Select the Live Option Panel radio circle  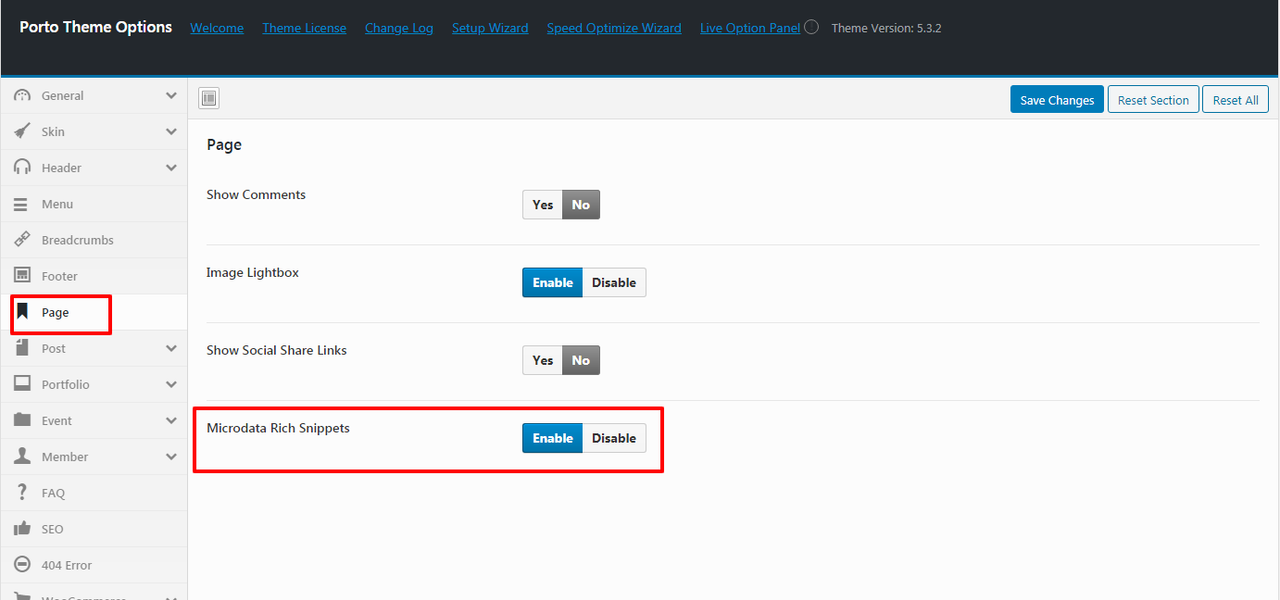pyautogui.click(x=811, y=27)
